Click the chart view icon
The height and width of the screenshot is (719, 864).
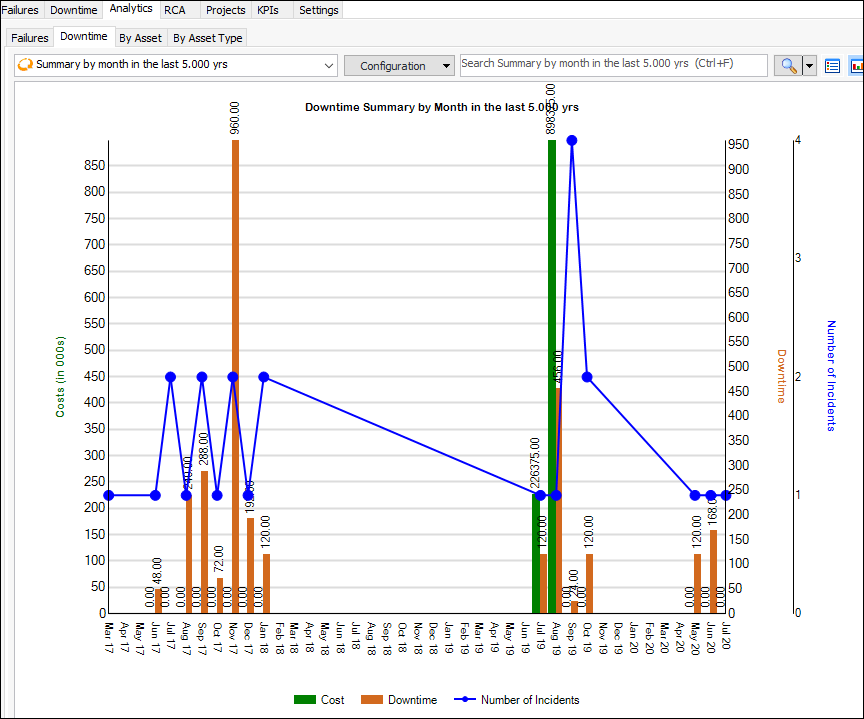tap(857, 66)
